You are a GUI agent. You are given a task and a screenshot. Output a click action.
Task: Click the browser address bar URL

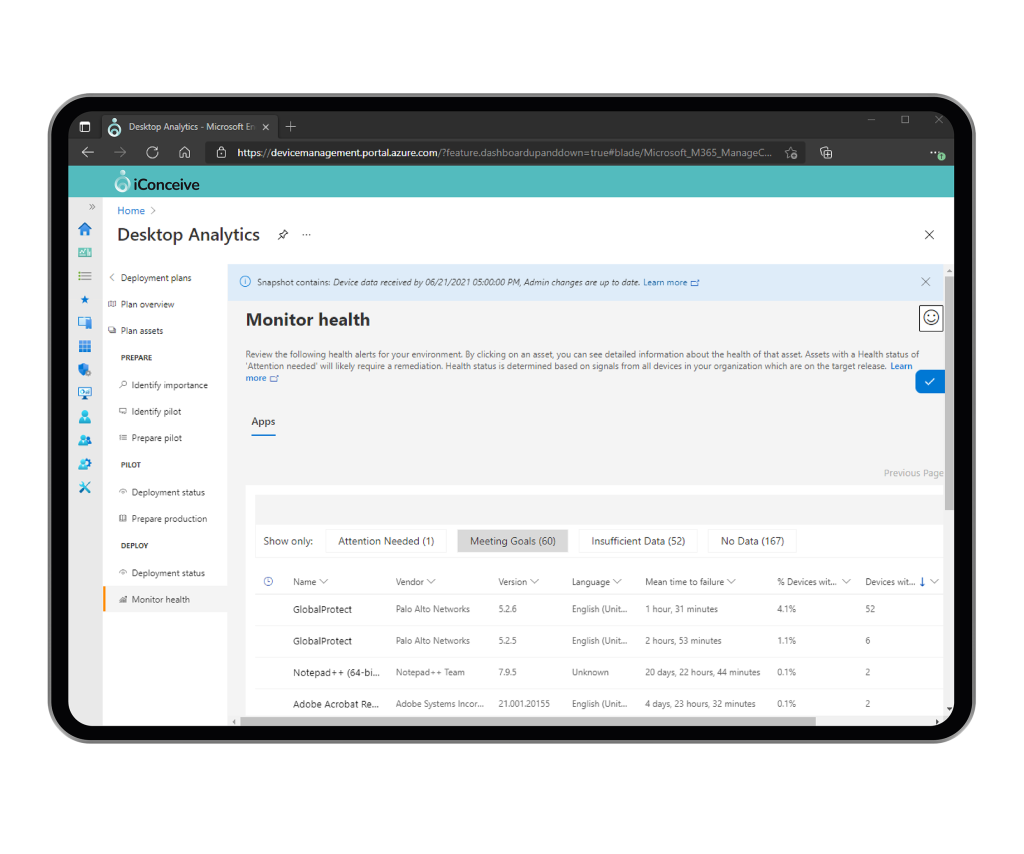pyautogui.click(x=500, y=153)
